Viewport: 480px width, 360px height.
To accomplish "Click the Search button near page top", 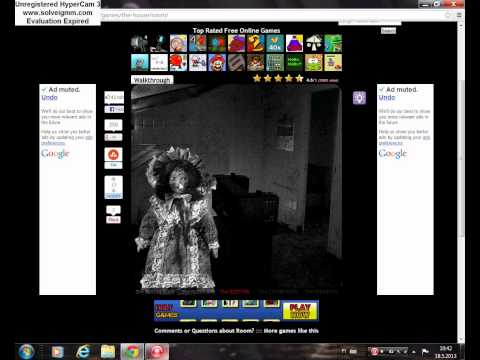I will [388, 31].
